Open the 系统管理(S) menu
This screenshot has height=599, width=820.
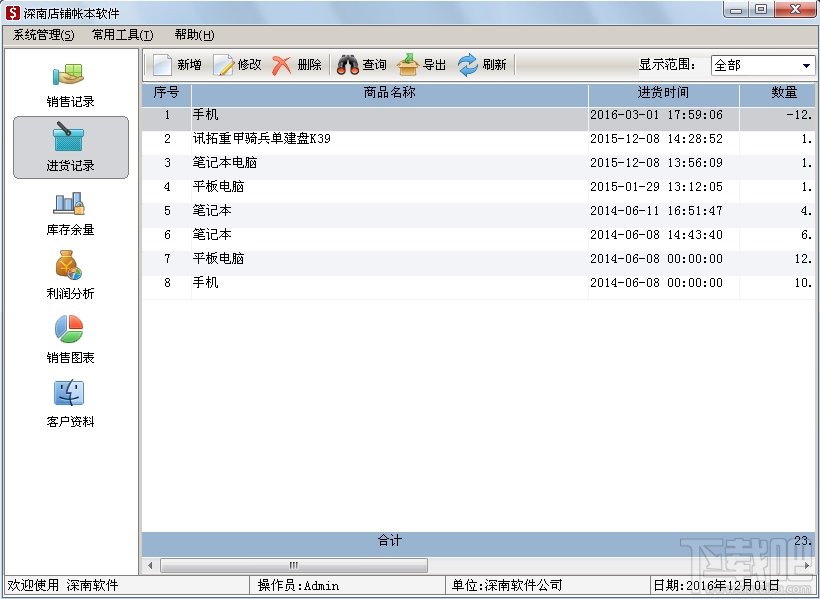43,35
